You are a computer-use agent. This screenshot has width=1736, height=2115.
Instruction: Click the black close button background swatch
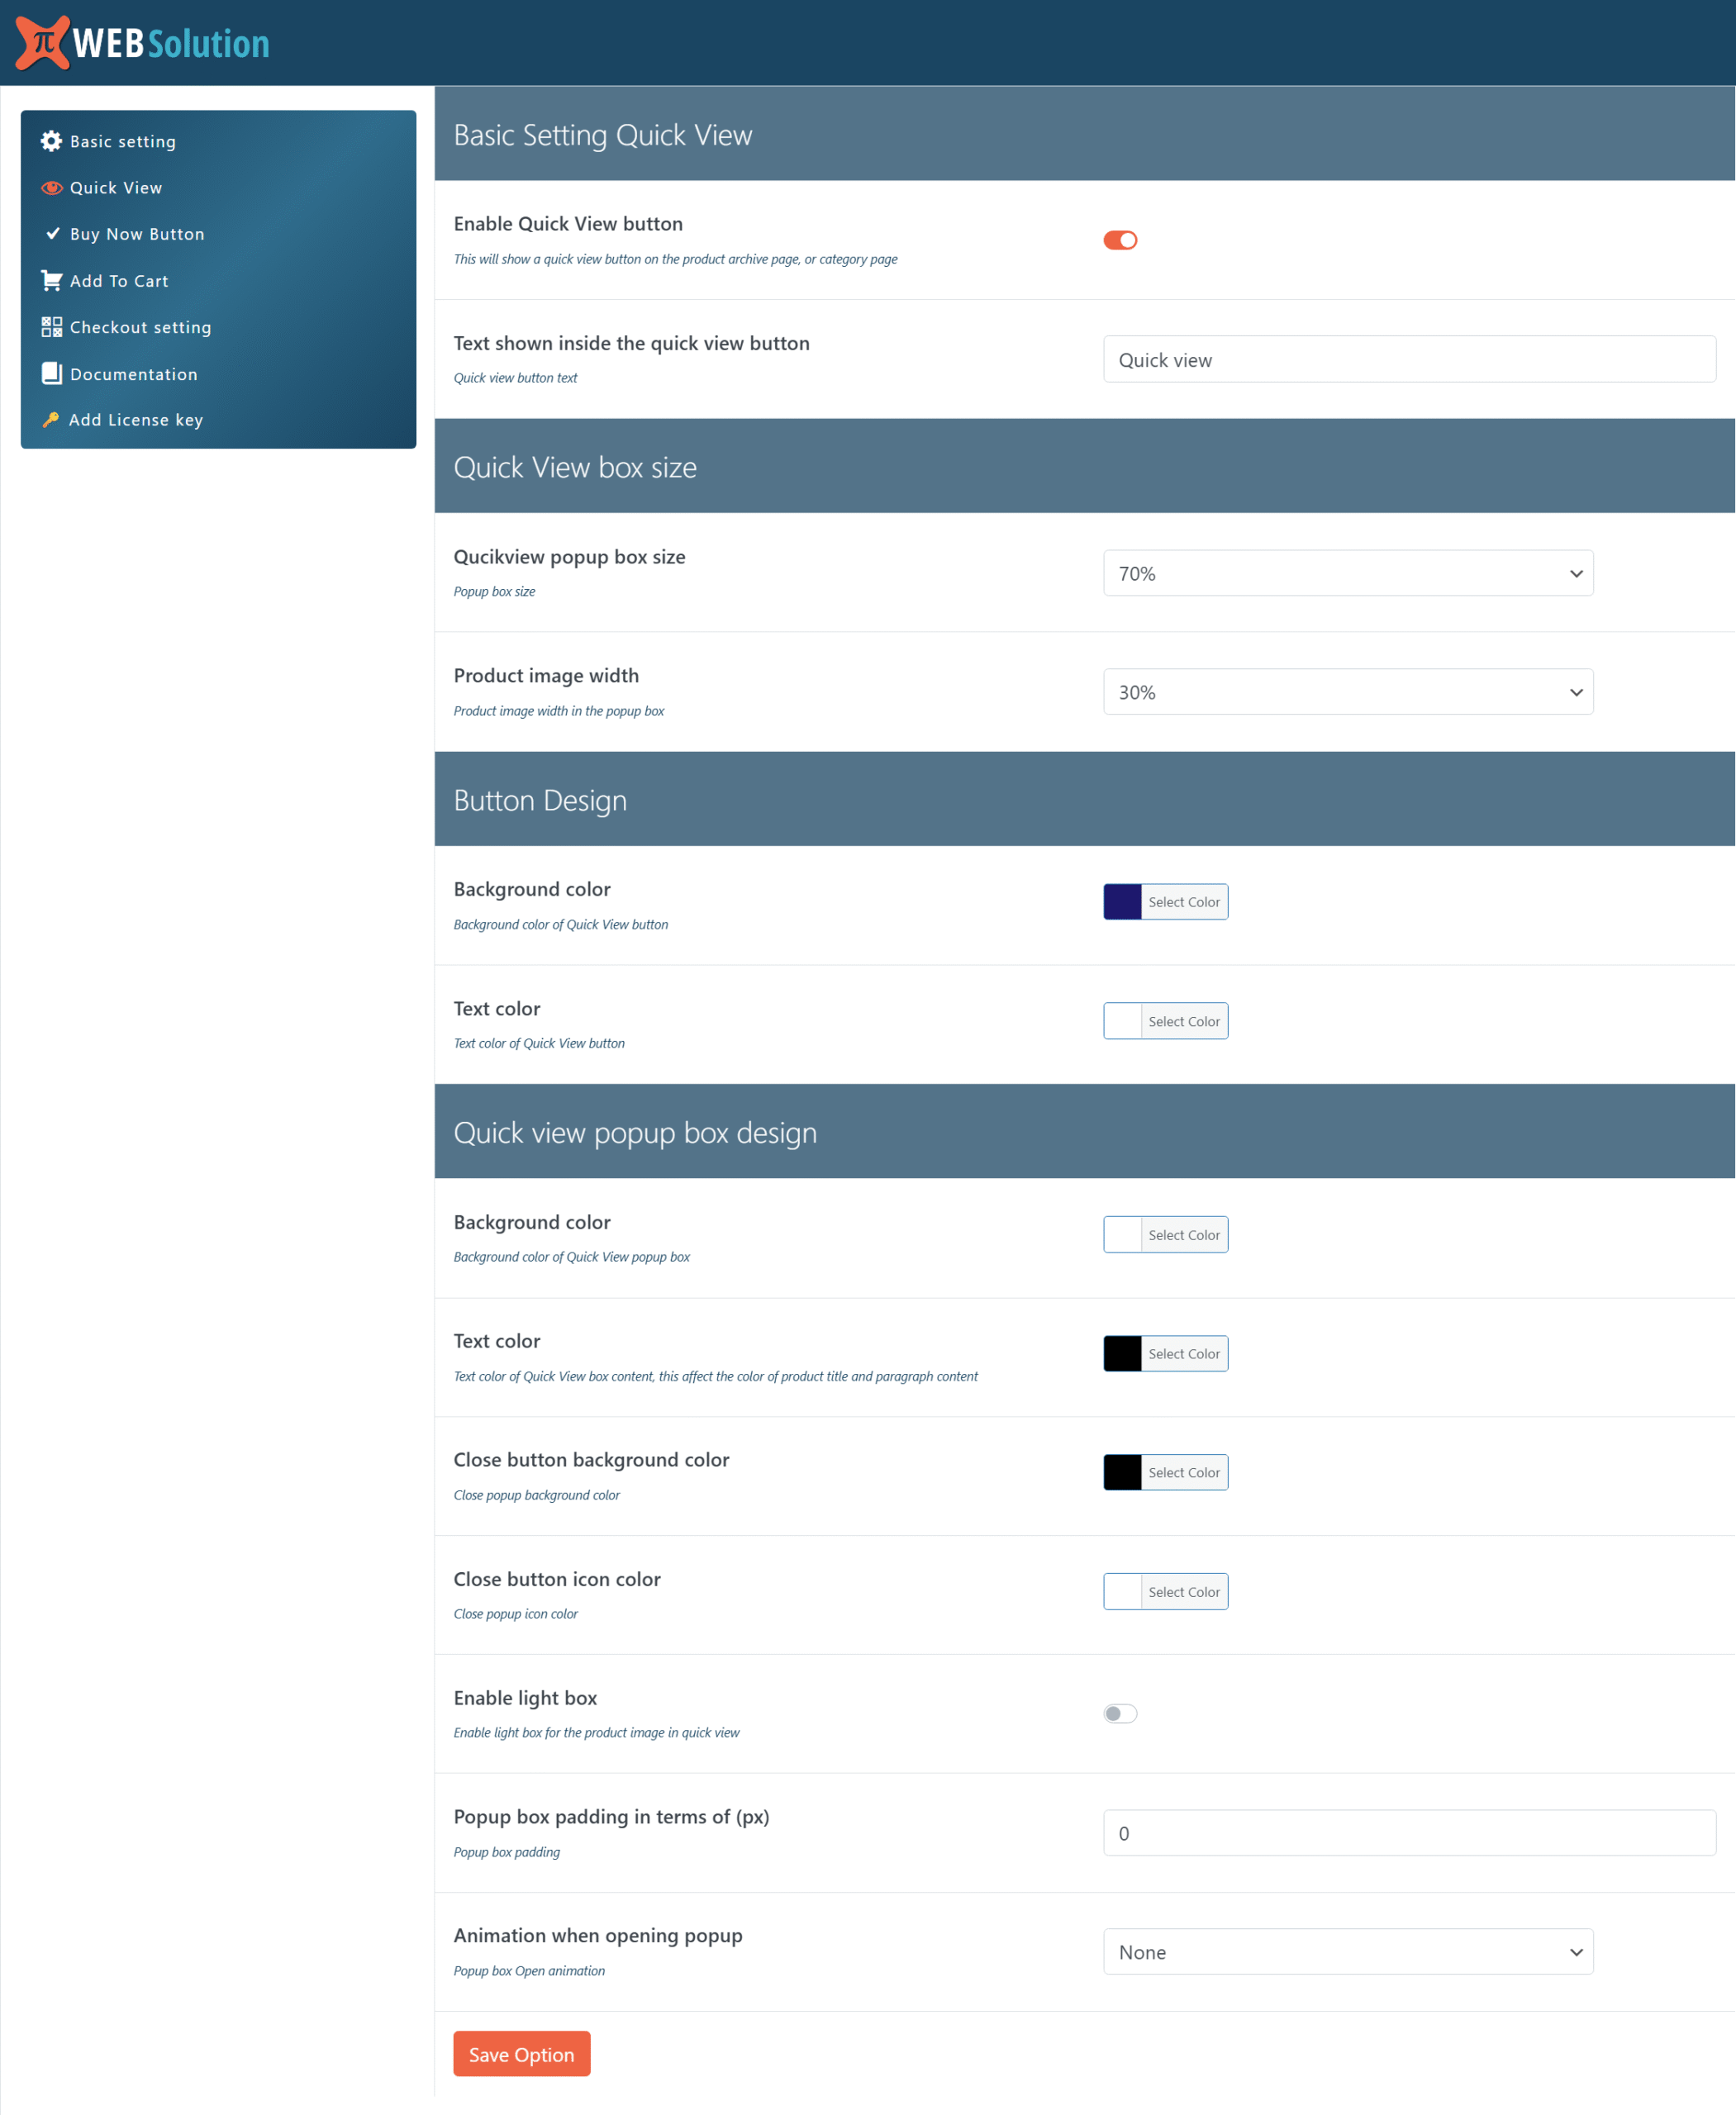point(1122,1472)
